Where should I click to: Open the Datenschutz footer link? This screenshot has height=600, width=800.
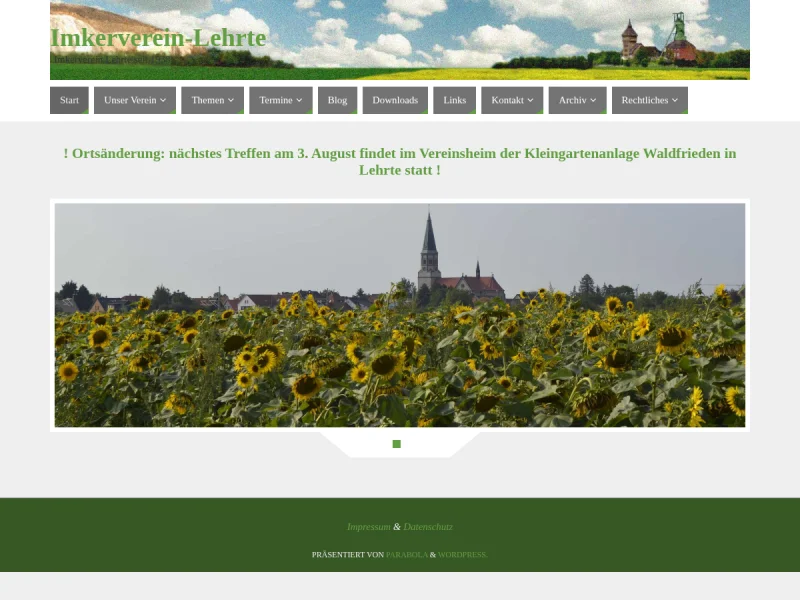click(x=428, y=527)
